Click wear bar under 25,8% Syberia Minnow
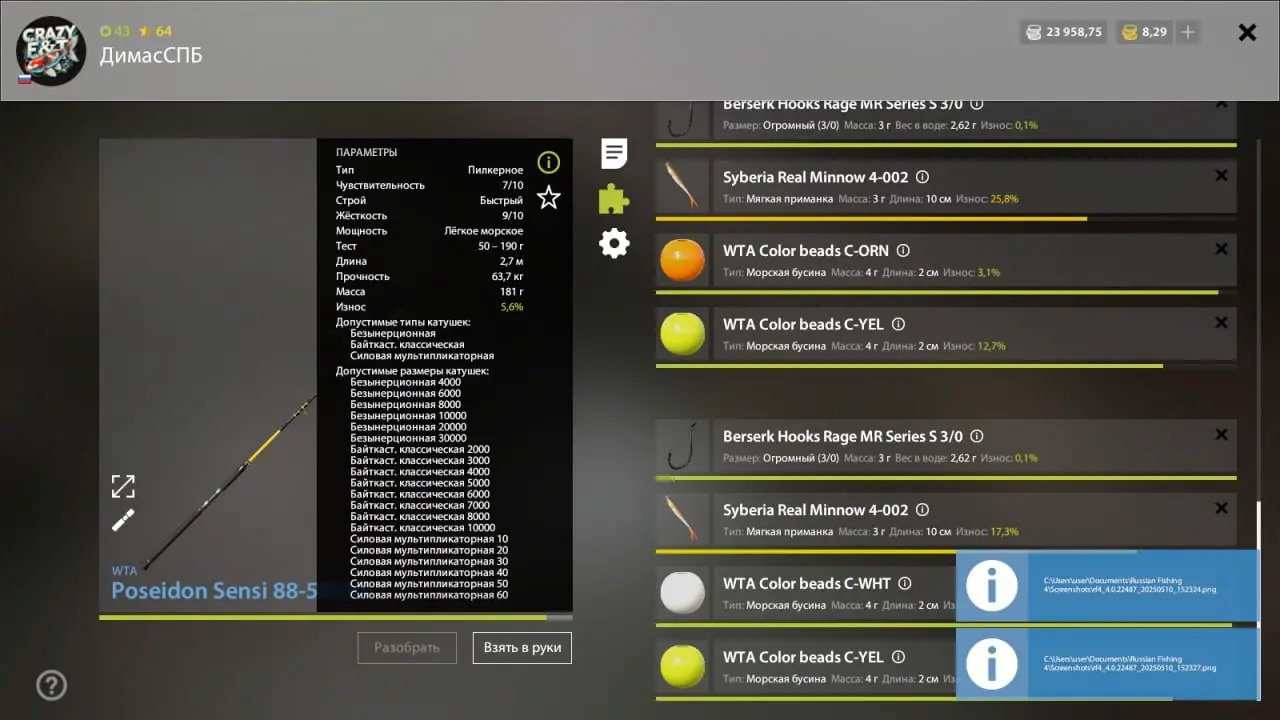 pos(946,218)
